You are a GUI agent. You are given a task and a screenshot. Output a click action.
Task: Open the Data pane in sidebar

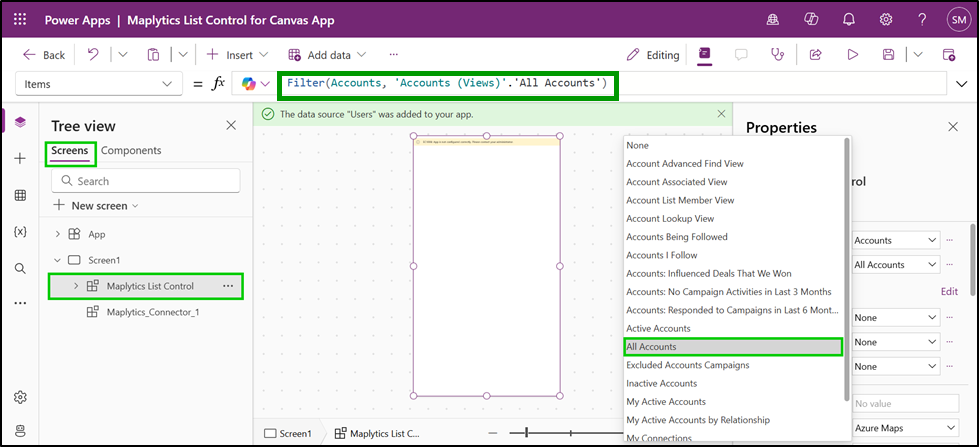point(20,195)
